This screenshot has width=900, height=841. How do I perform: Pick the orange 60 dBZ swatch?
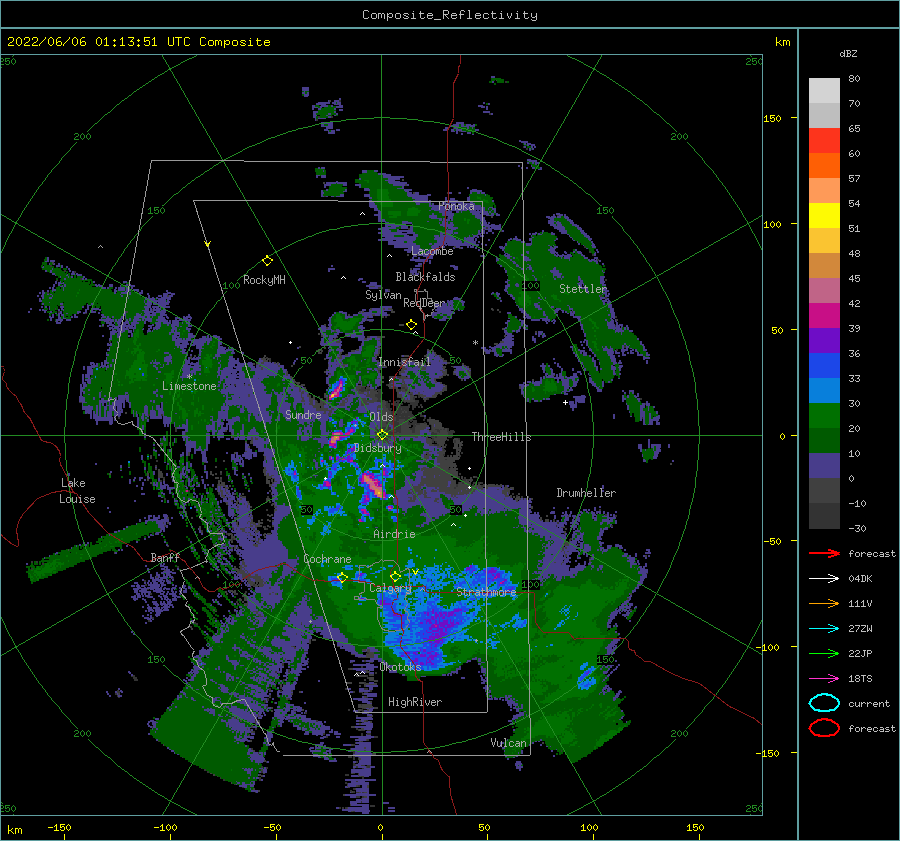[824, 165]
